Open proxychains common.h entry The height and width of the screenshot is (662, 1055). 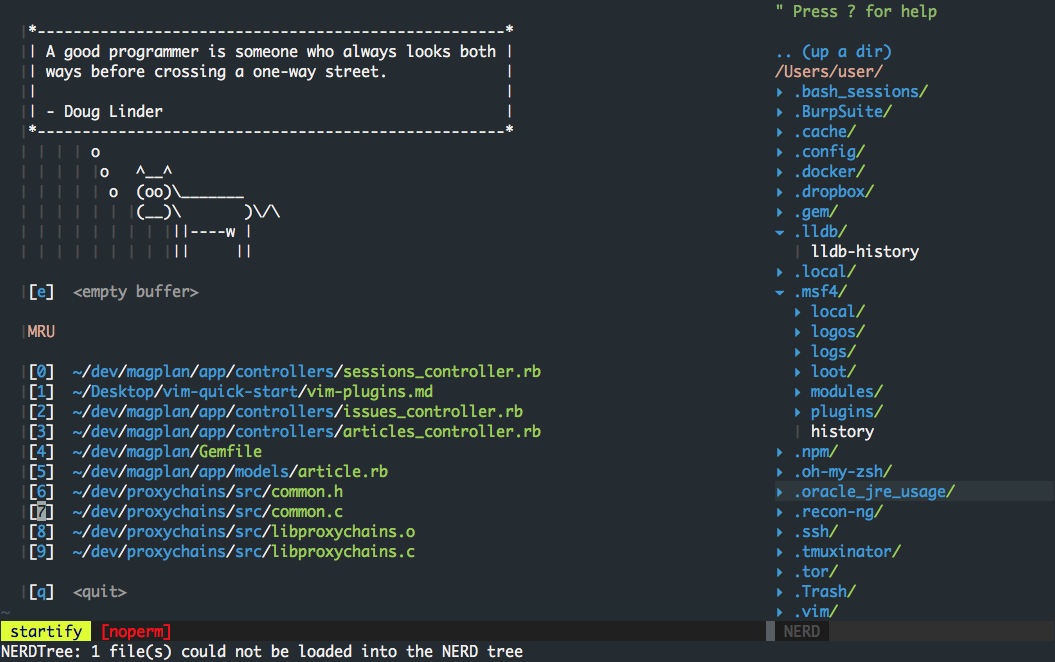(208, 492)
